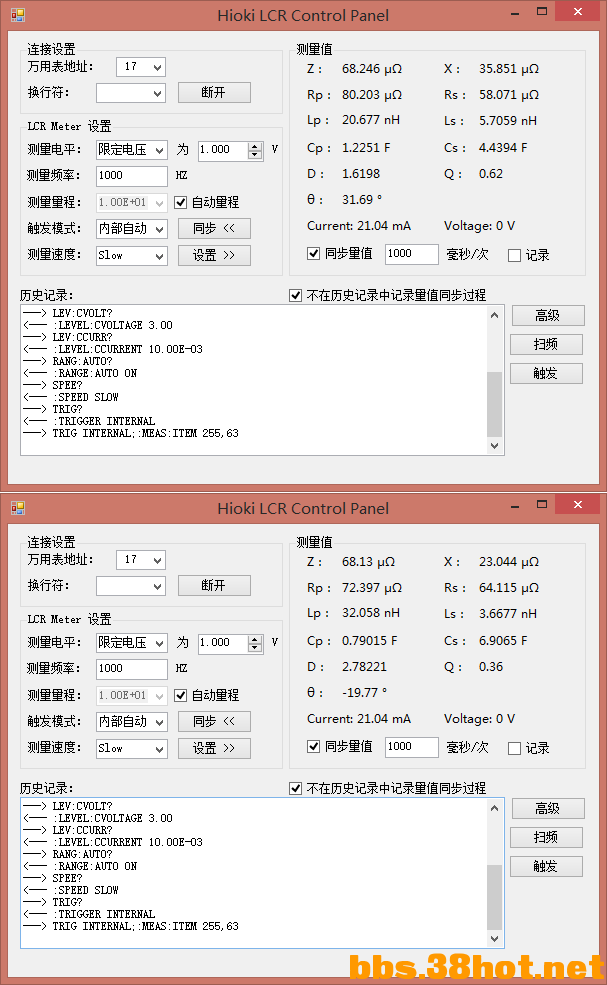
Task: Toggle 记录 checkbox in top window
Action: click(514, 256)
